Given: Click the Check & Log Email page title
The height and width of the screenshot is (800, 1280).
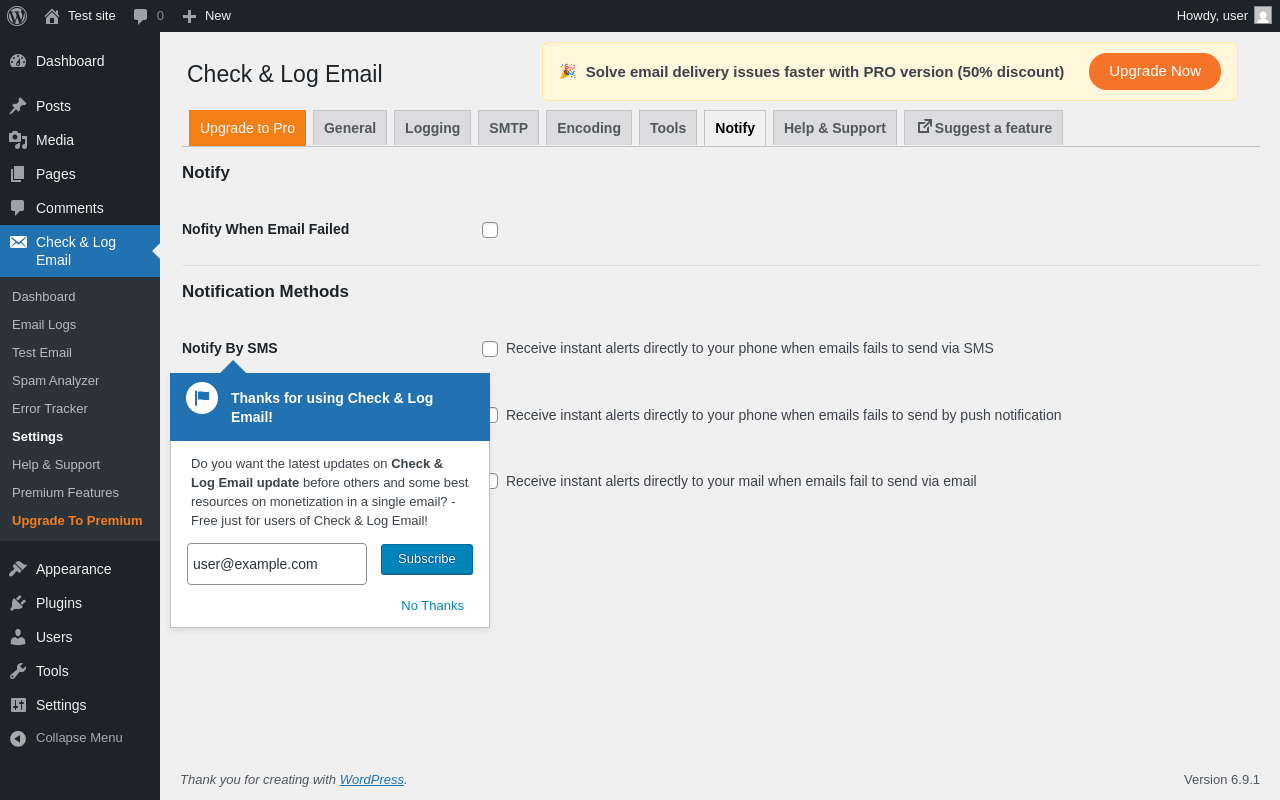Looking at the screenshot, I should [285, 74].
